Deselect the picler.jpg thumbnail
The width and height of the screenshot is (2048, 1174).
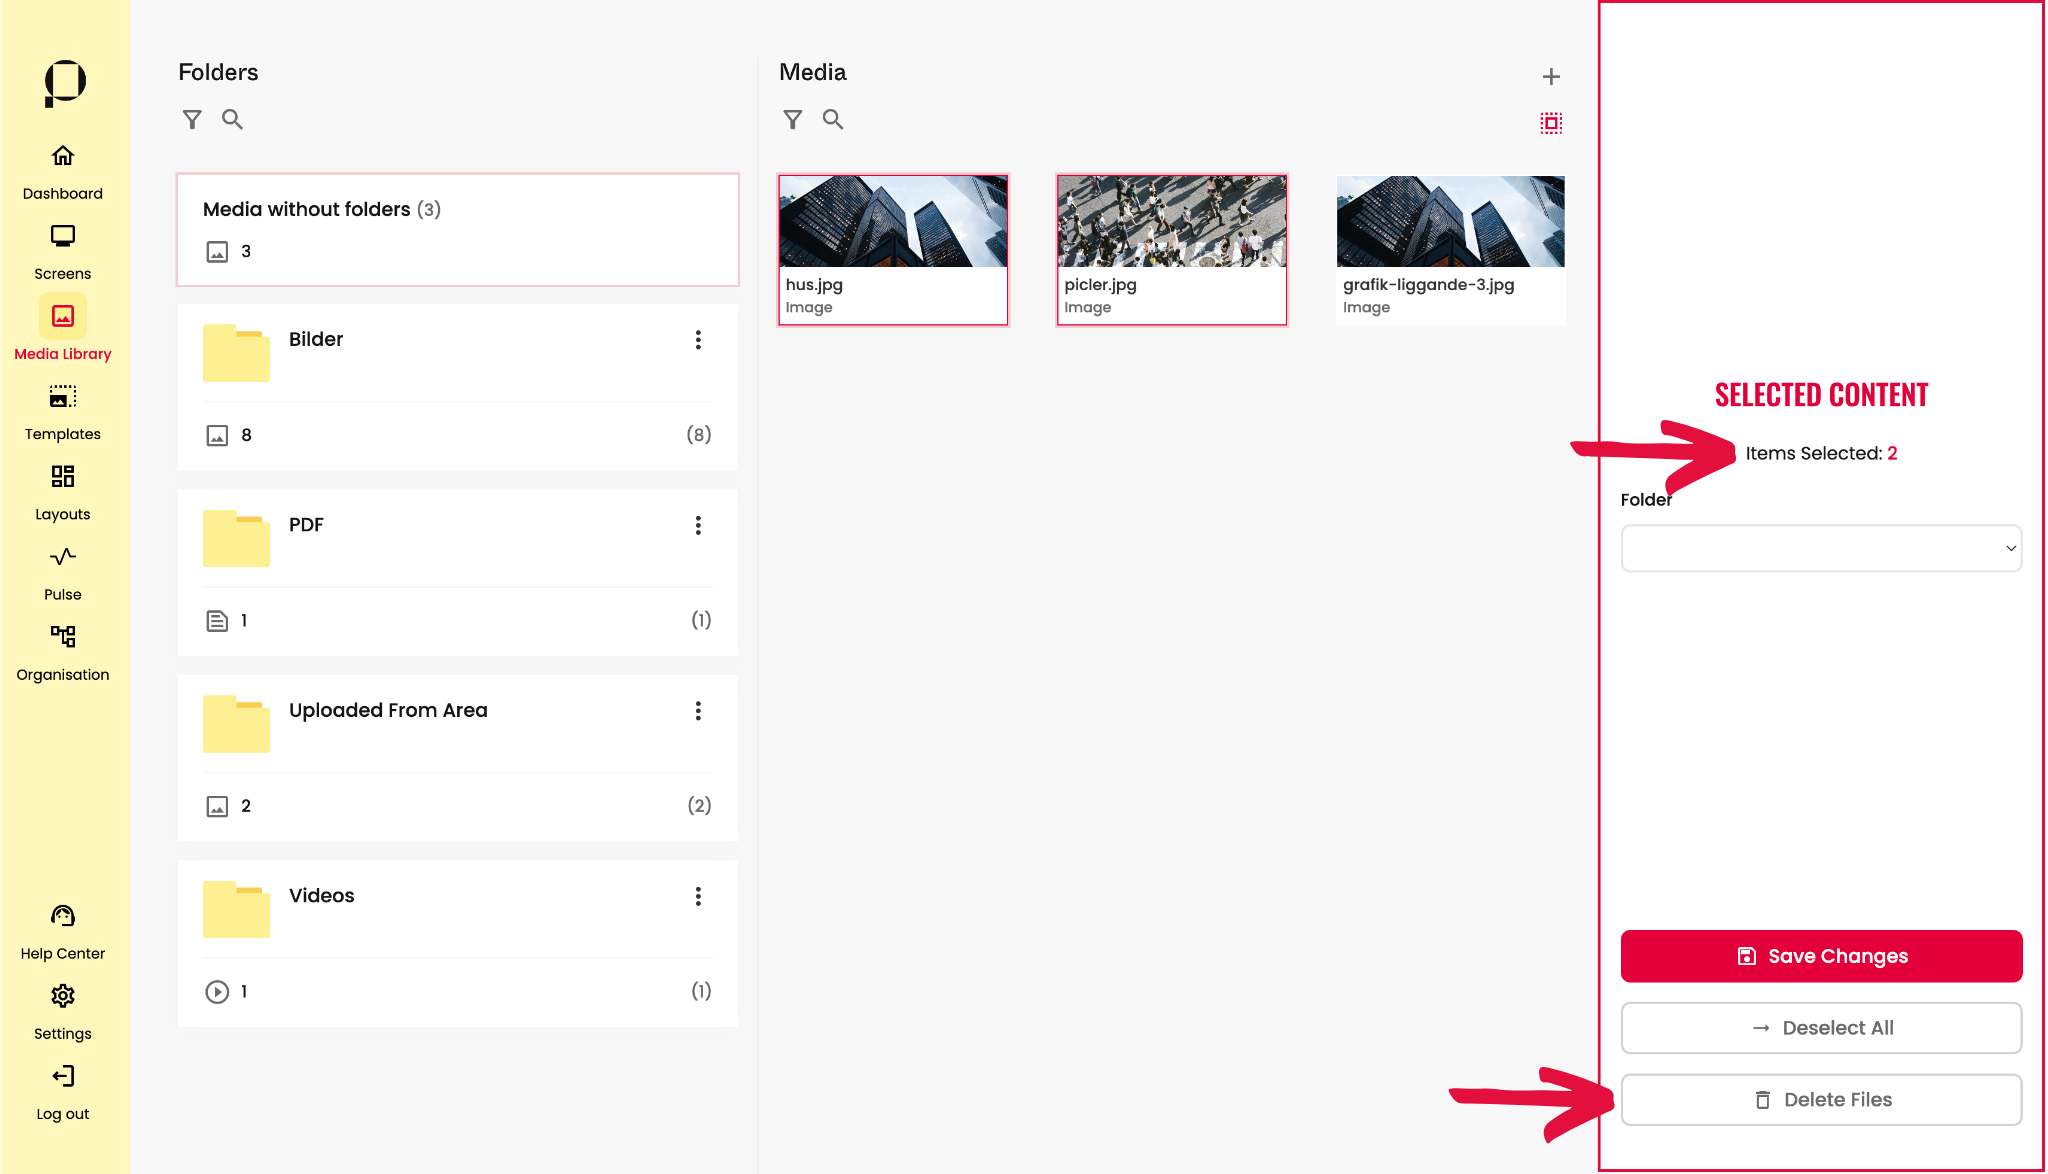click(x=1171, y=222)
